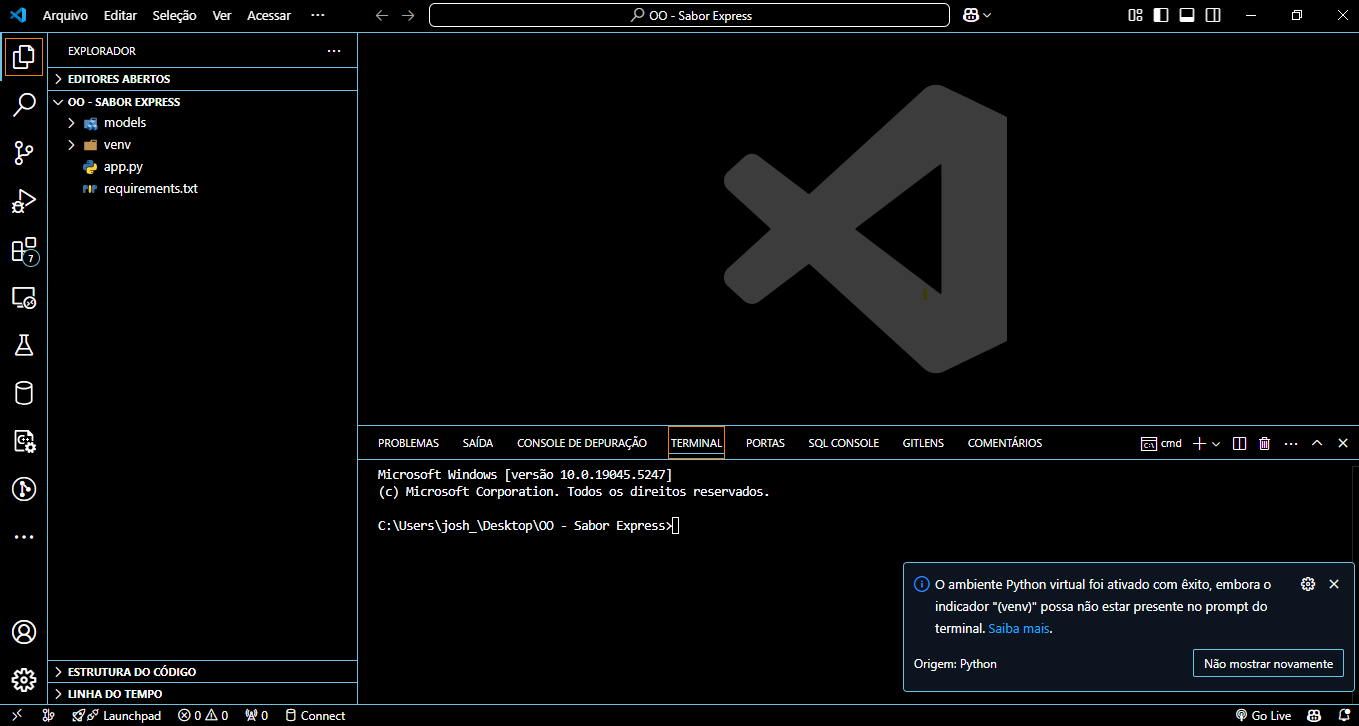Open the Source Control view
1359x726 pixels.
coord(24,153)
